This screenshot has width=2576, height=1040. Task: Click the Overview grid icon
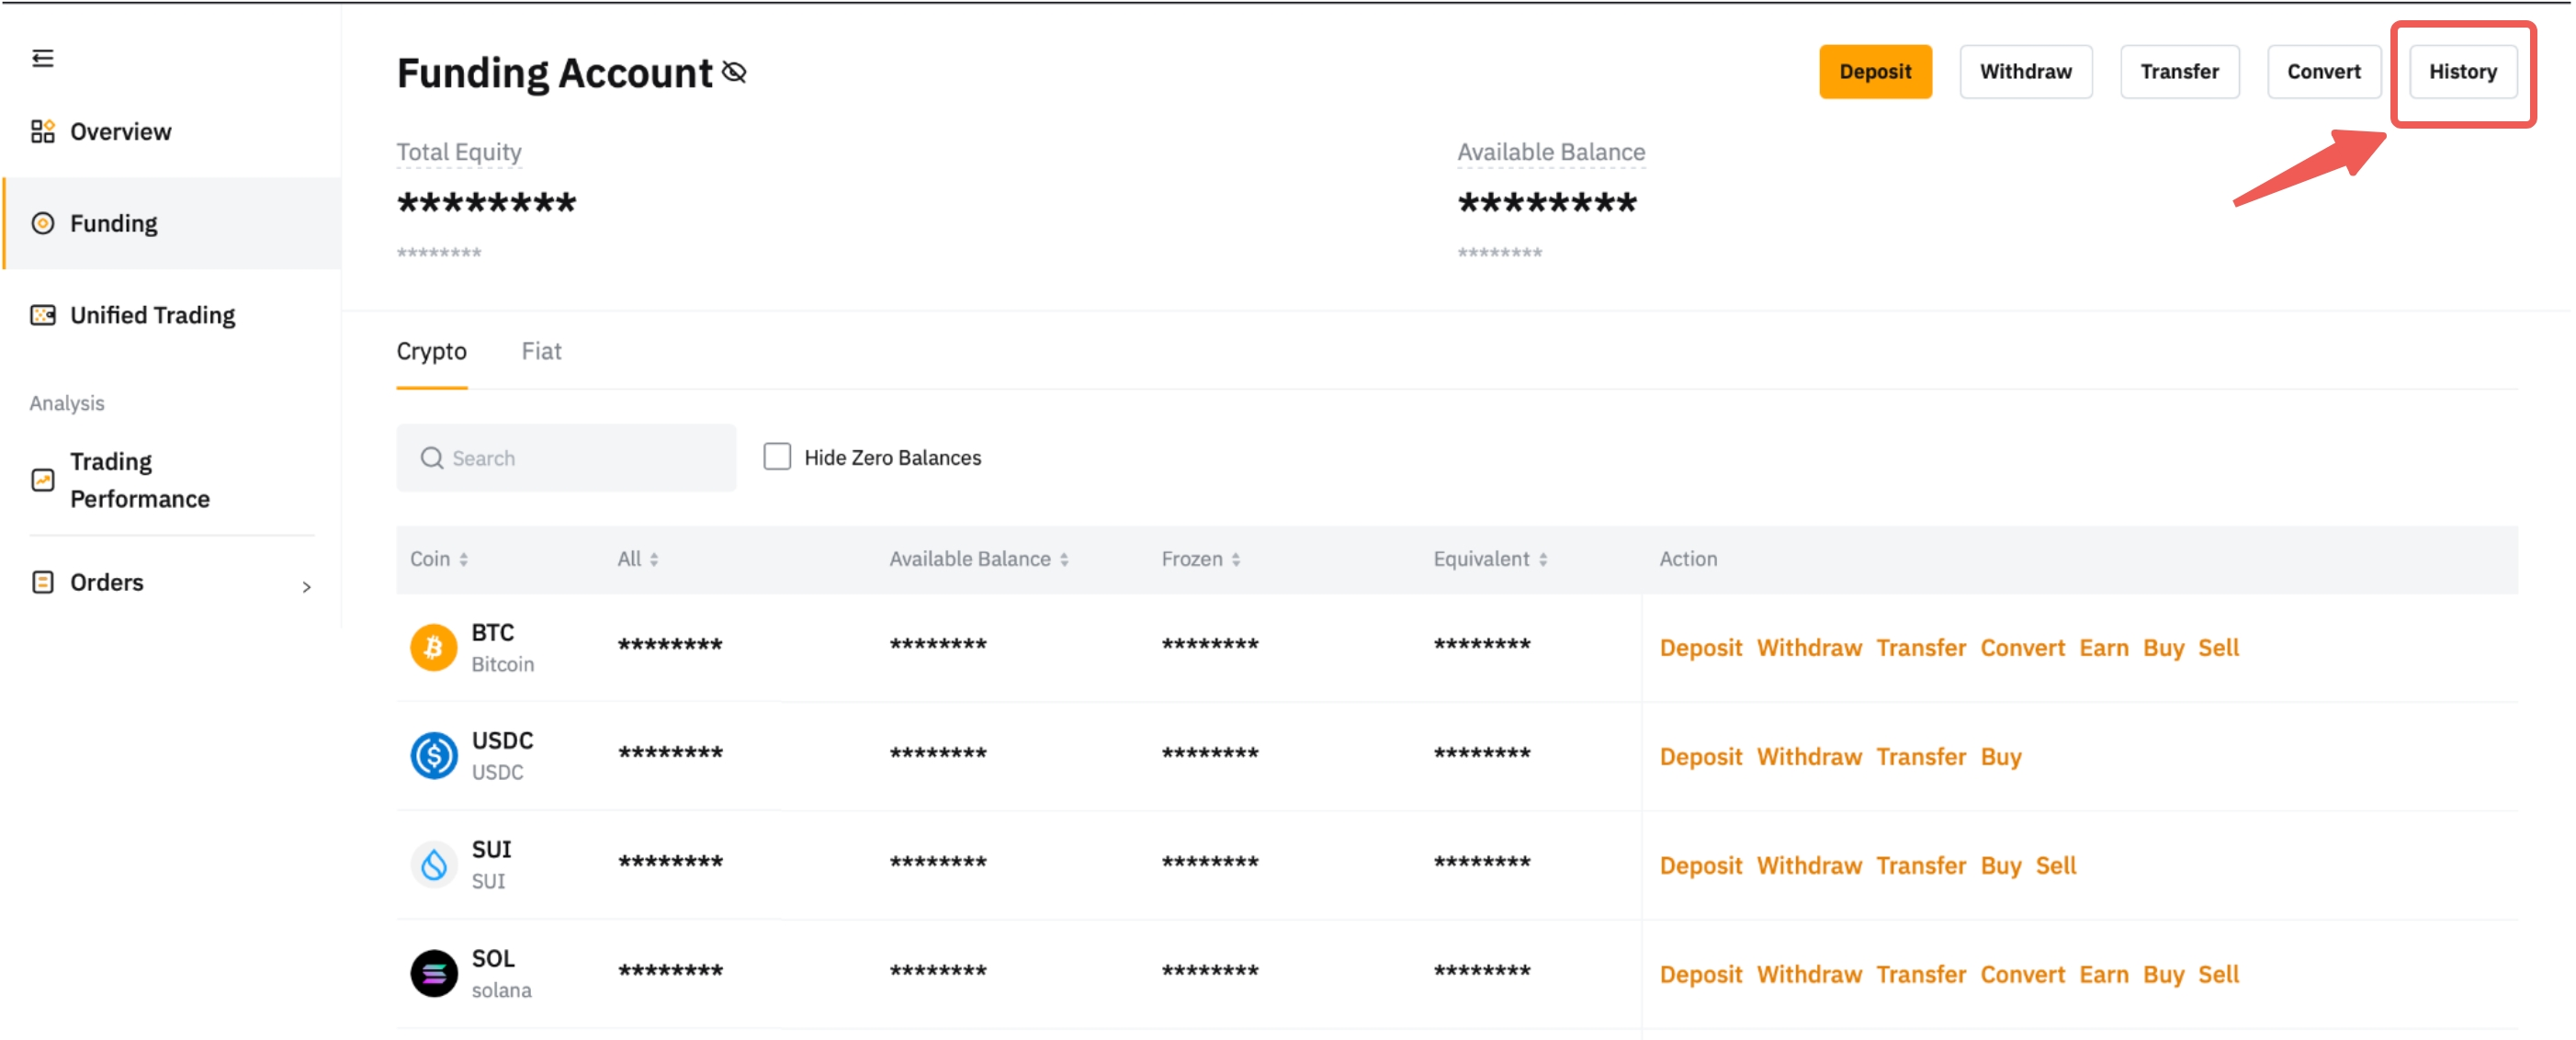click(42, 131)
